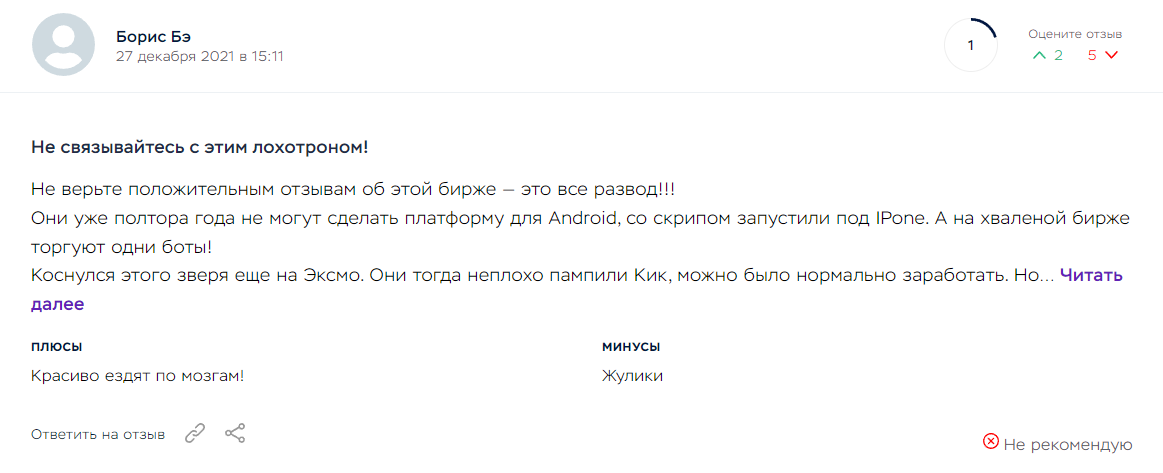This screenshot has height=473, width=1163.
Task: Click 'Ответить на отзыв' to reply
Action: click(x=98, y=434)
